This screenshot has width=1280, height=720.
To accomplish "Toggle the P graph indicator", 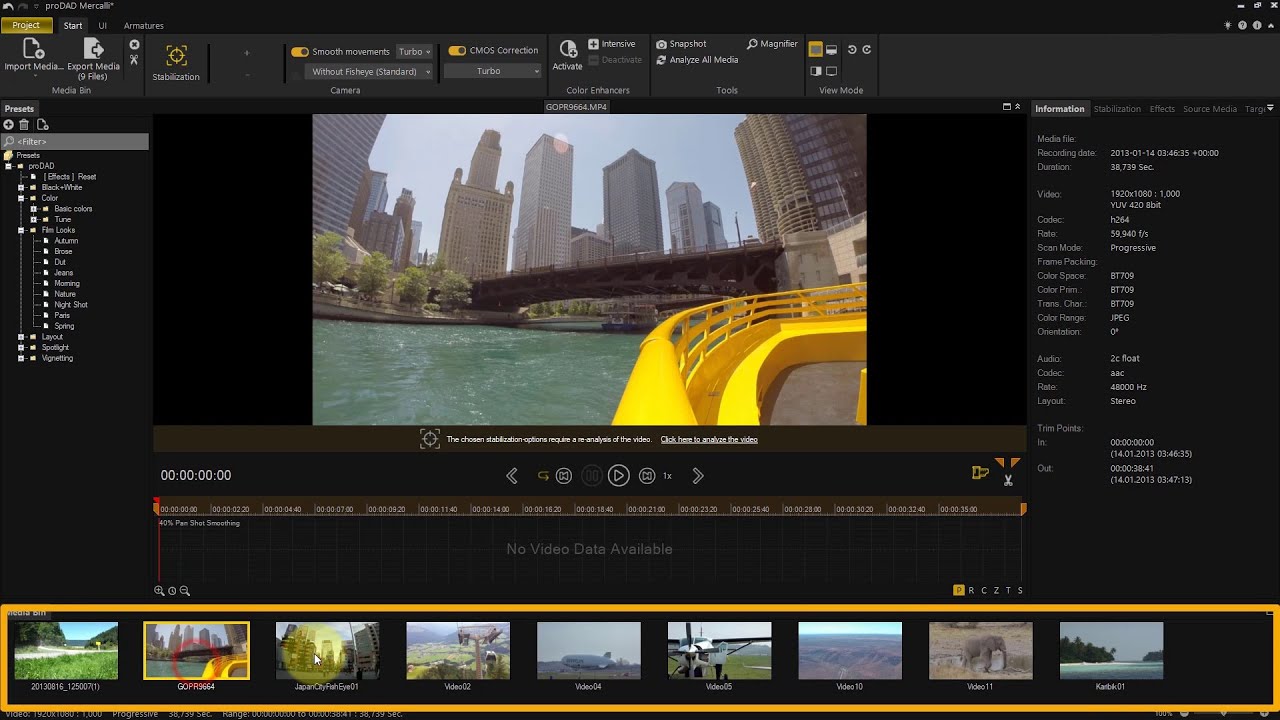I will (x=958, y=591).
